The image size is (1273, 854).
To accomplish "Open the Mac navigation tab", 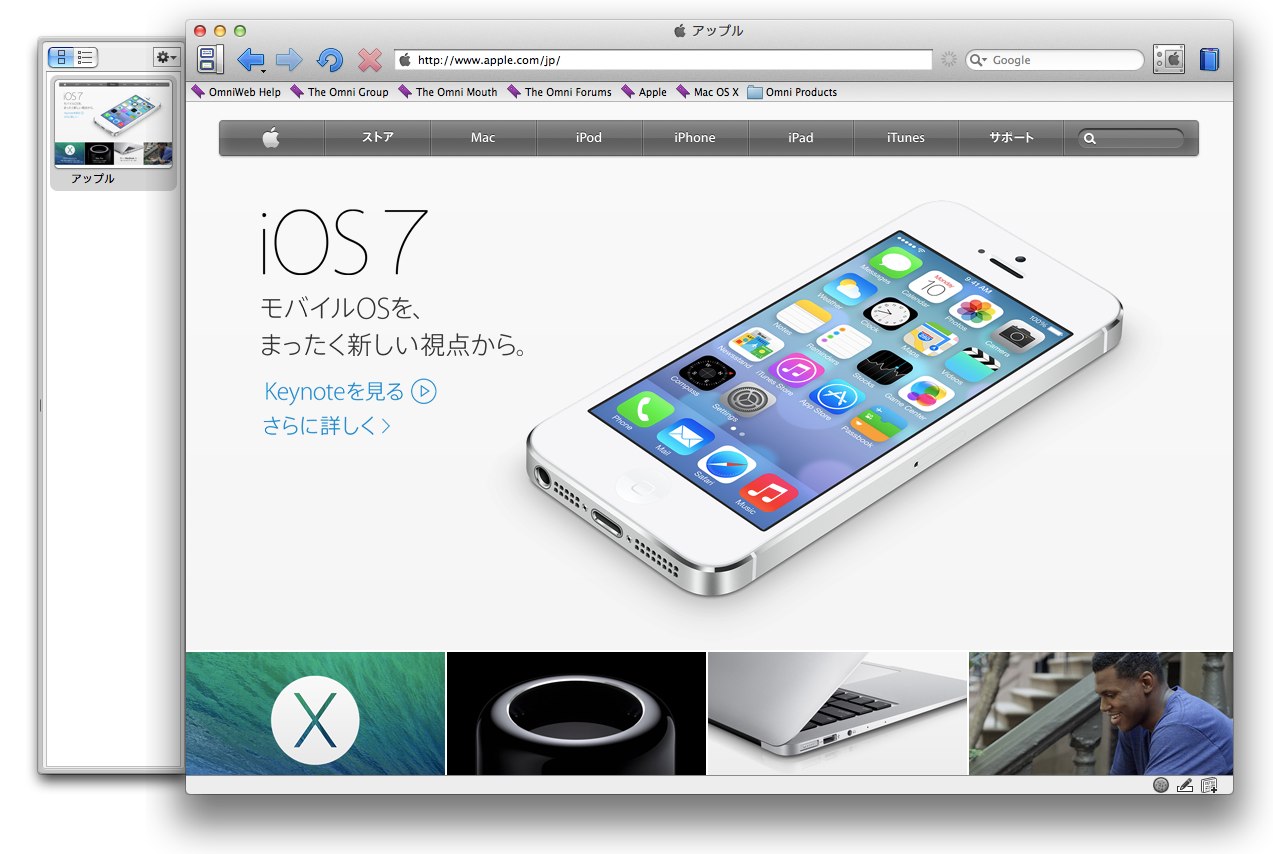I will 483,138.
